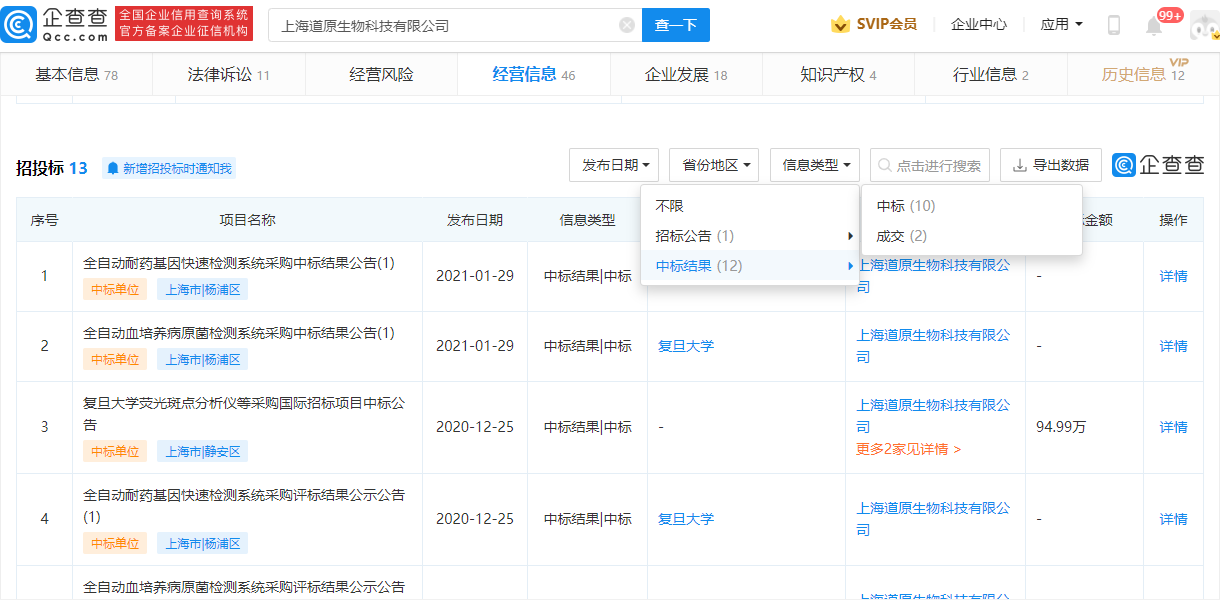1220x600 pixels.
Task: Switch to 行业信息 tab
Action: [x=991, y=75]
